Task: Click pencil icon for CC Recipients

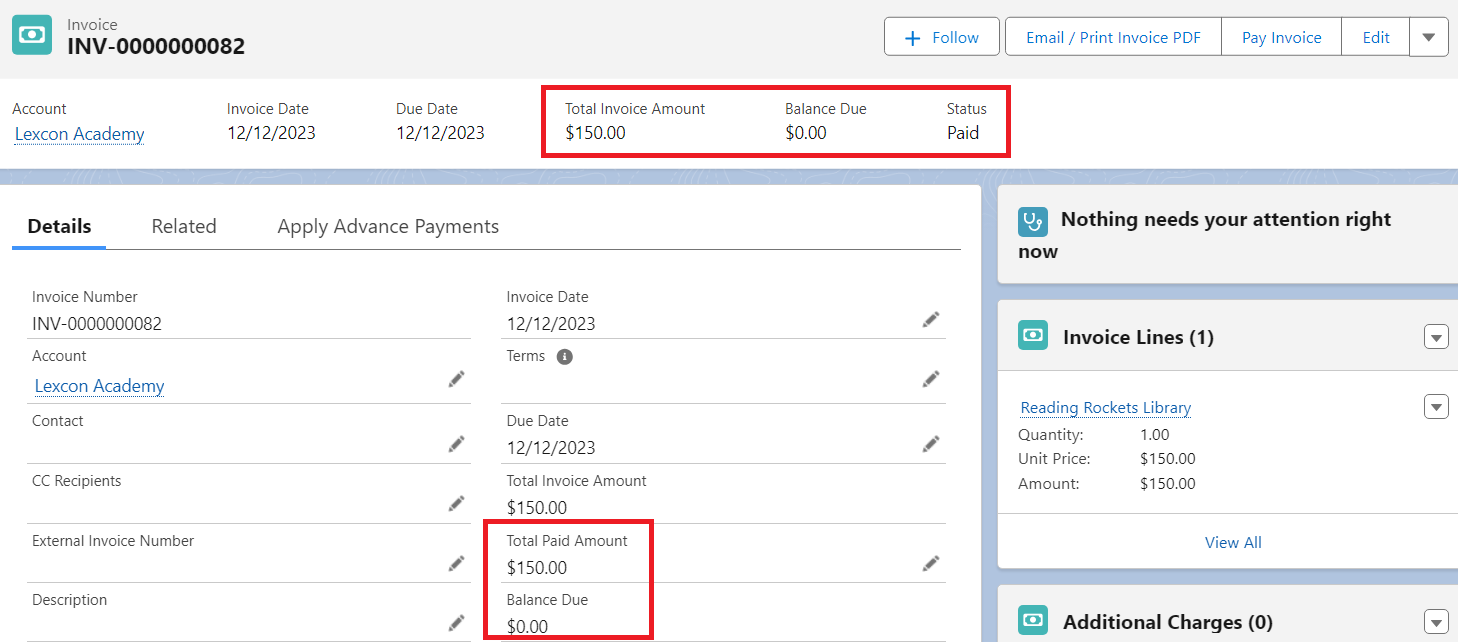Action: click(456, 504)
